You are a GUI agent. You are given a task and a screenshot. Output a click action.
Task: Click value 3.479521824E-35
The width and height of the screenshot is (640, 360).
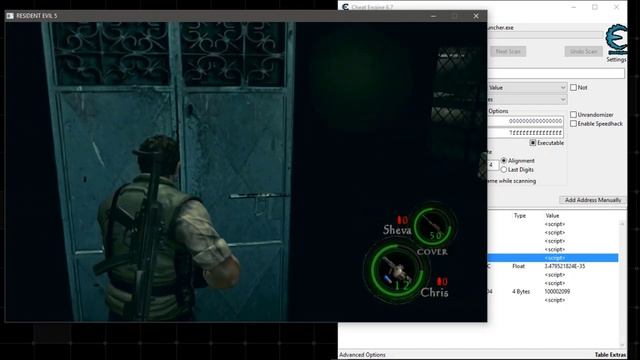coord(564,266)
